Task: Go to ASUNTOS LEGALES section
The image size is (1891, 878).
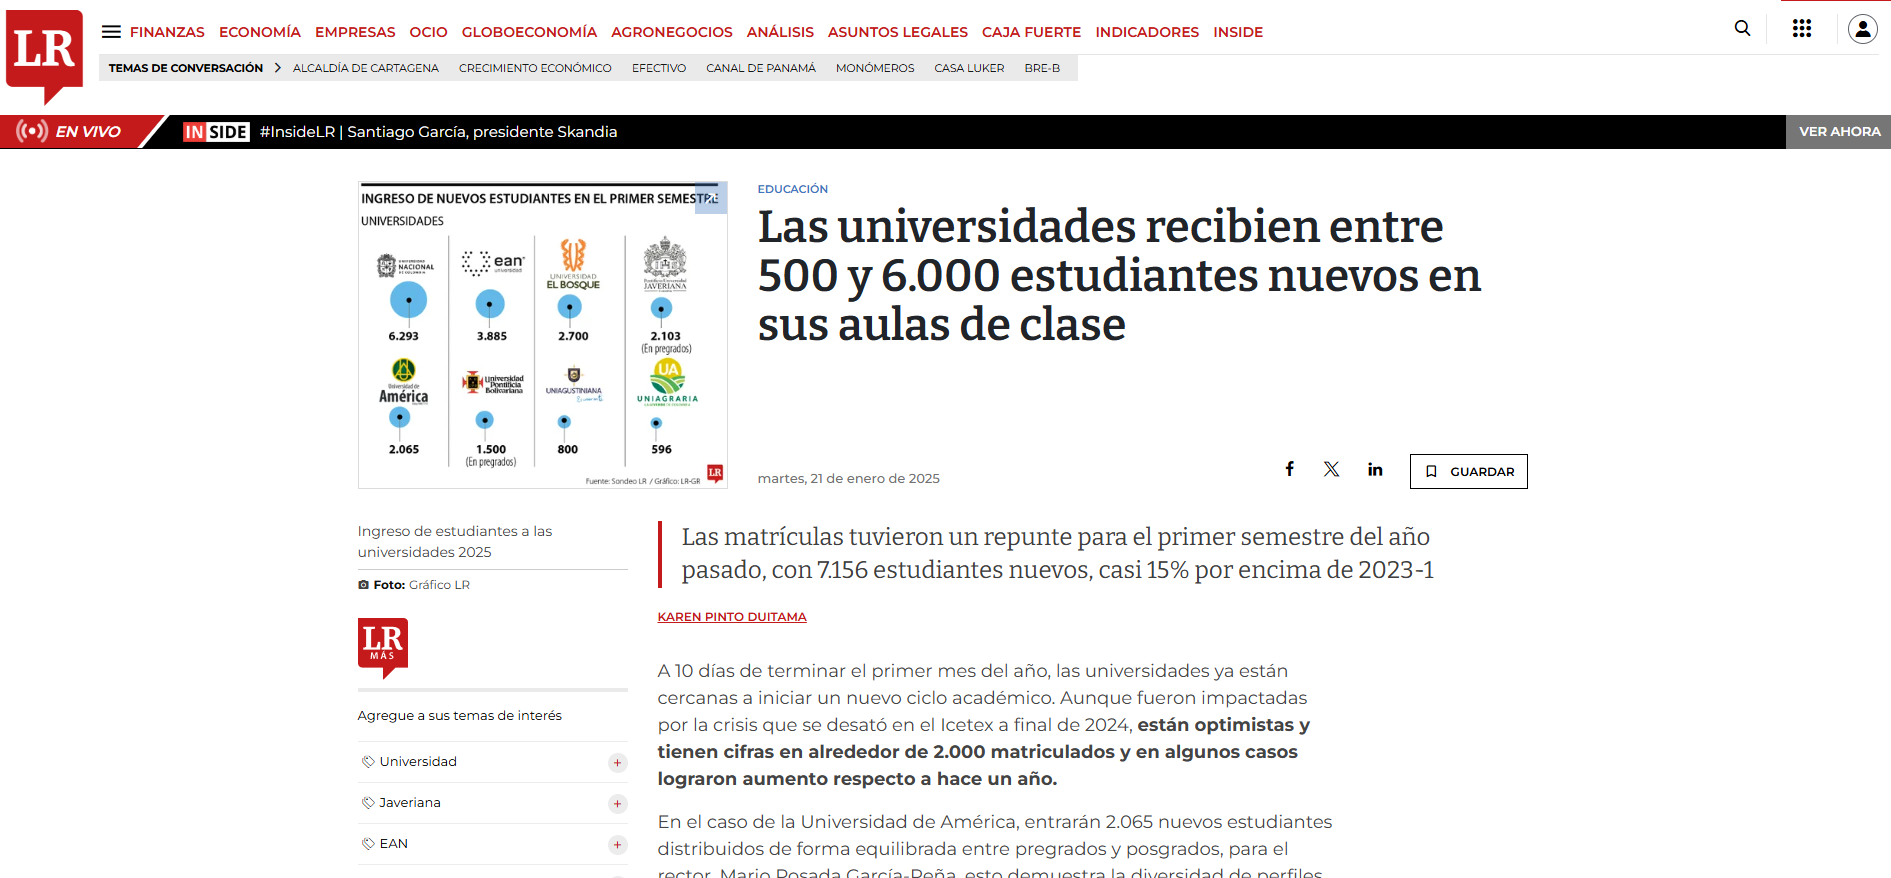Action: point(898,32)
